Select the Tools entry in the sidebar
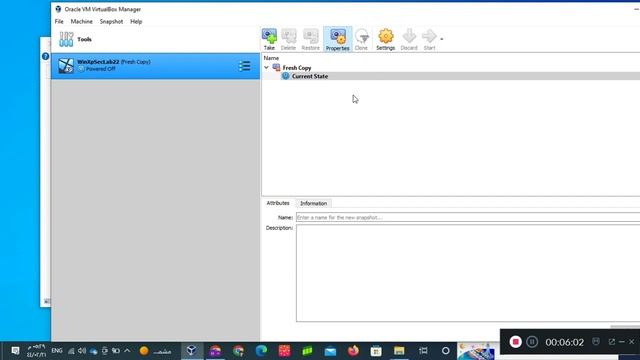 pyautogui.click(x=155, y=40)
